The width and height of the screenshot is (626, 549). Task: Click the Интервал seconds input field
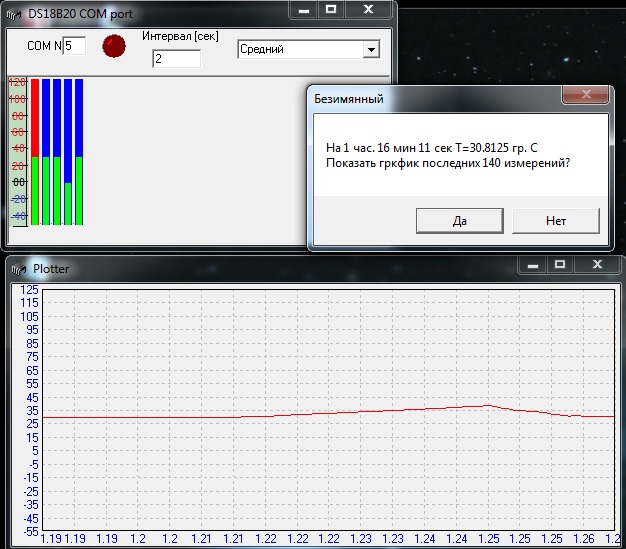(x=176, y=59)
